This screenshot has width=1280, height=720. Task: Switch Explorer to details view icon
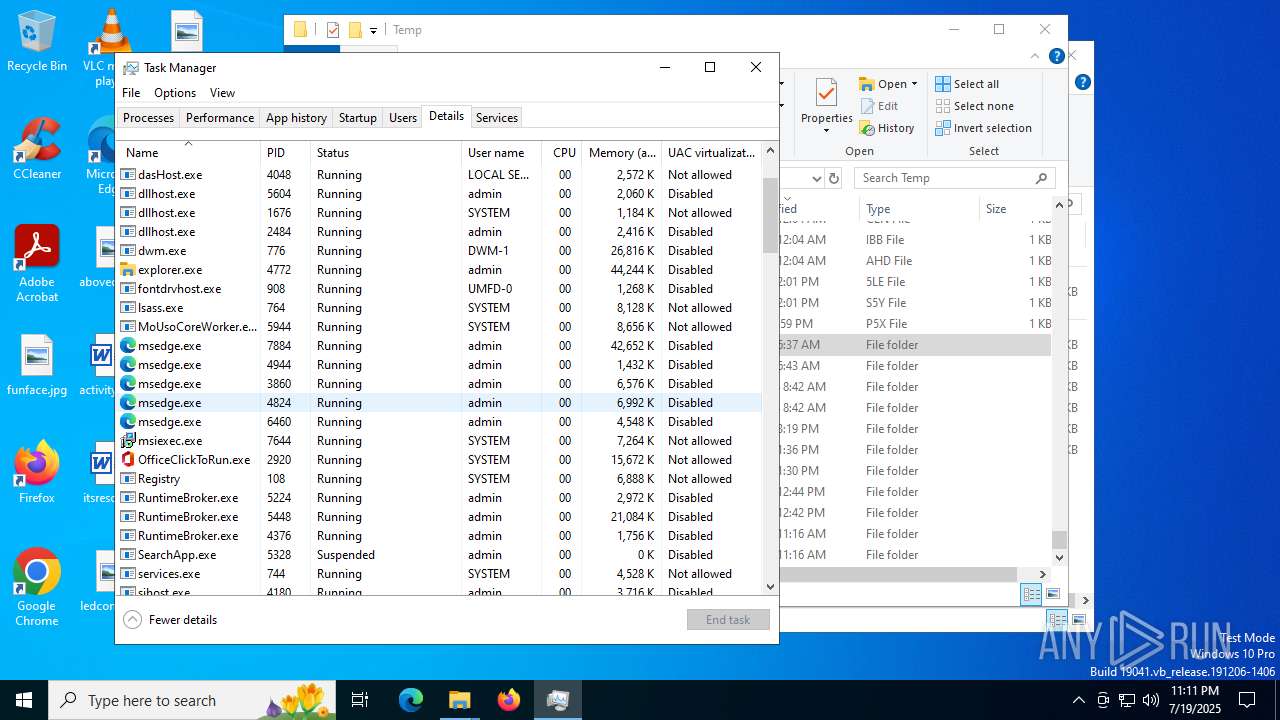tap(1031, 594)
